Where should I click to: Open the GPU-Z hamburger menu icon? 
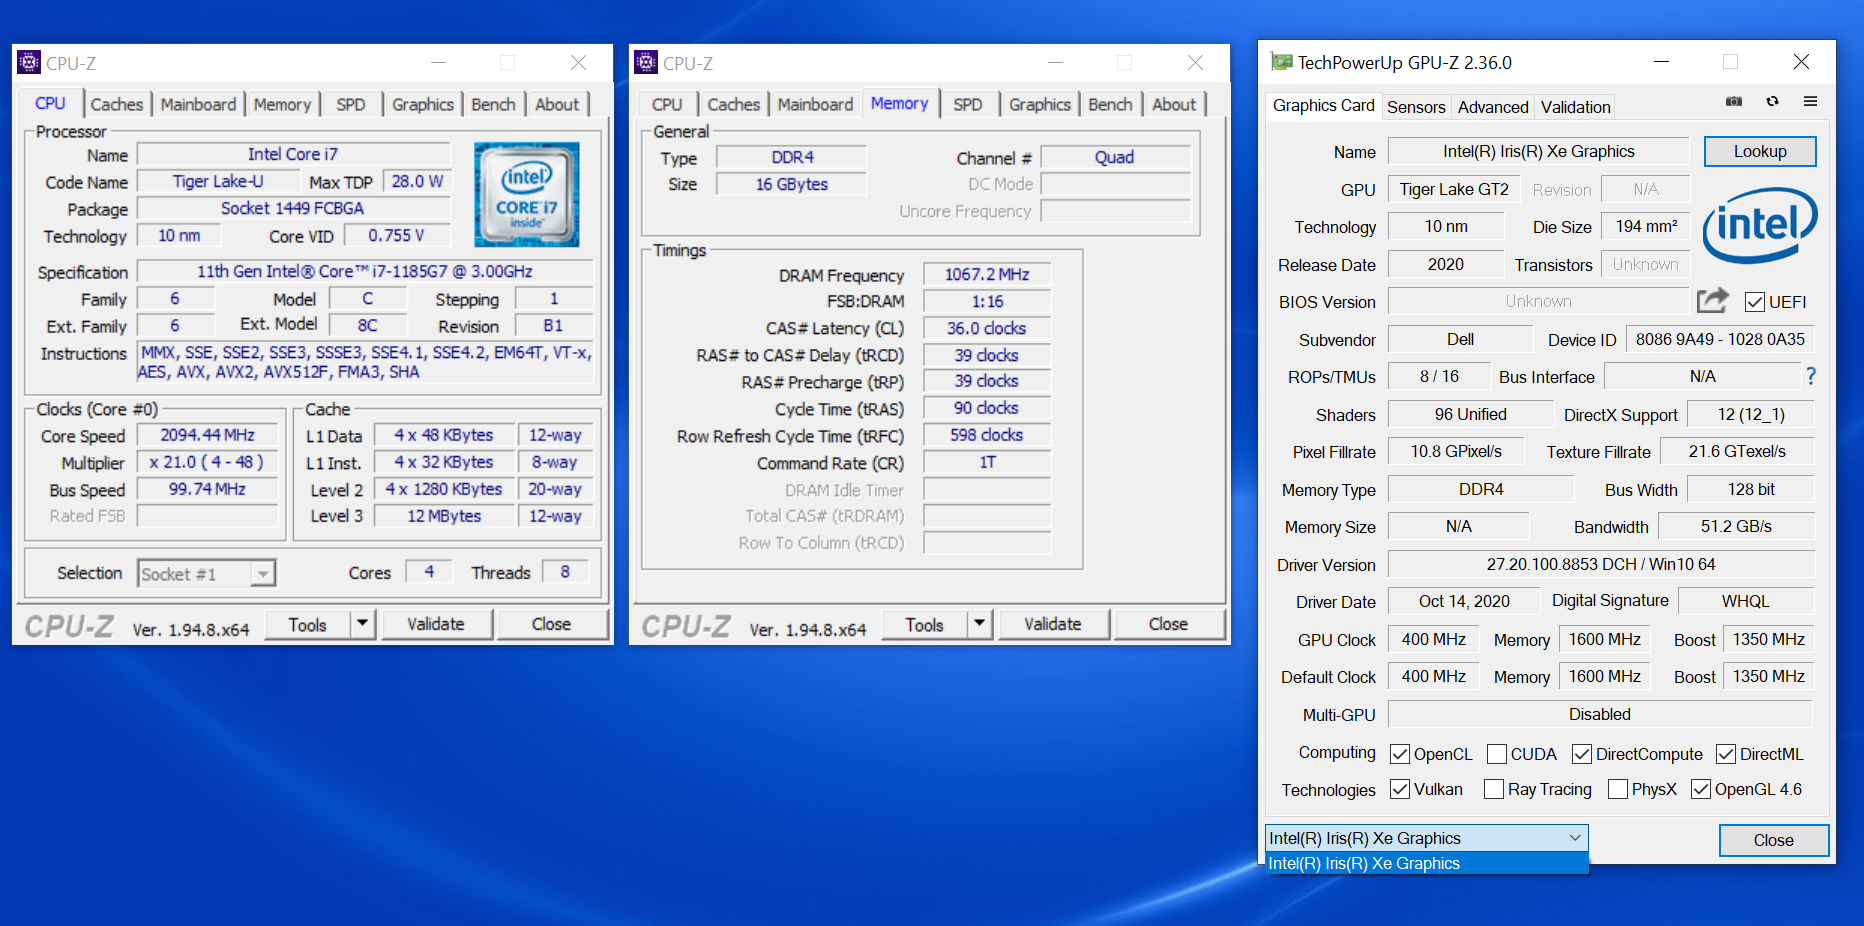point(1810,101)
